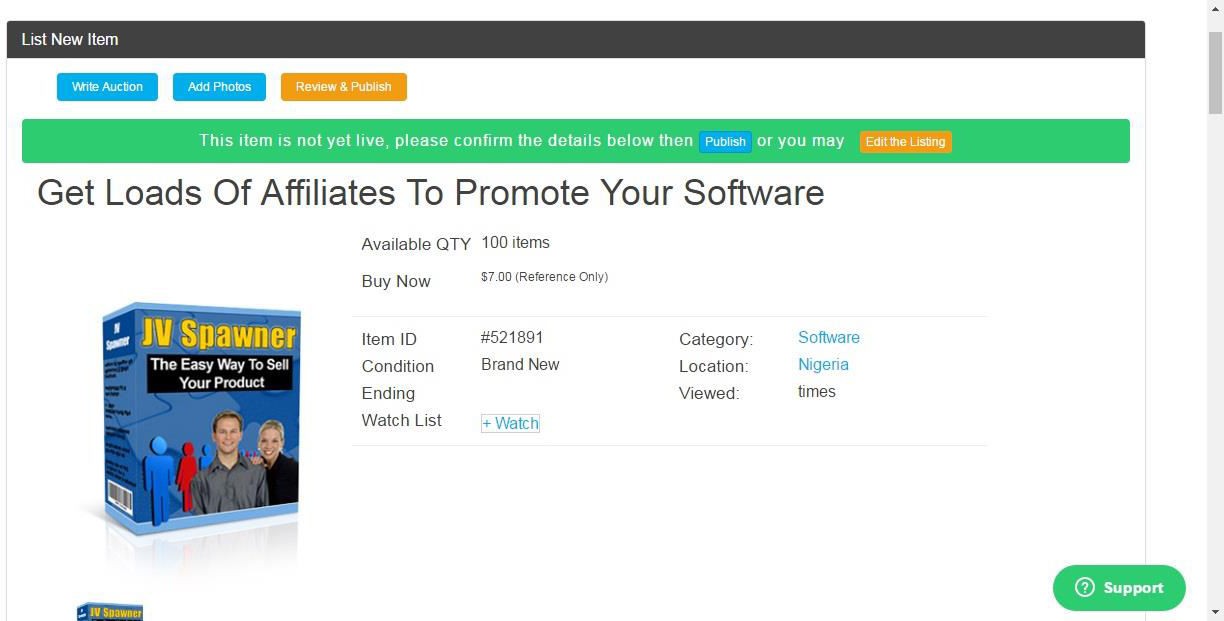Screen dimensions: 1224x621
Task: Go to the Add Photos step
Action: [x=219, y=87]
